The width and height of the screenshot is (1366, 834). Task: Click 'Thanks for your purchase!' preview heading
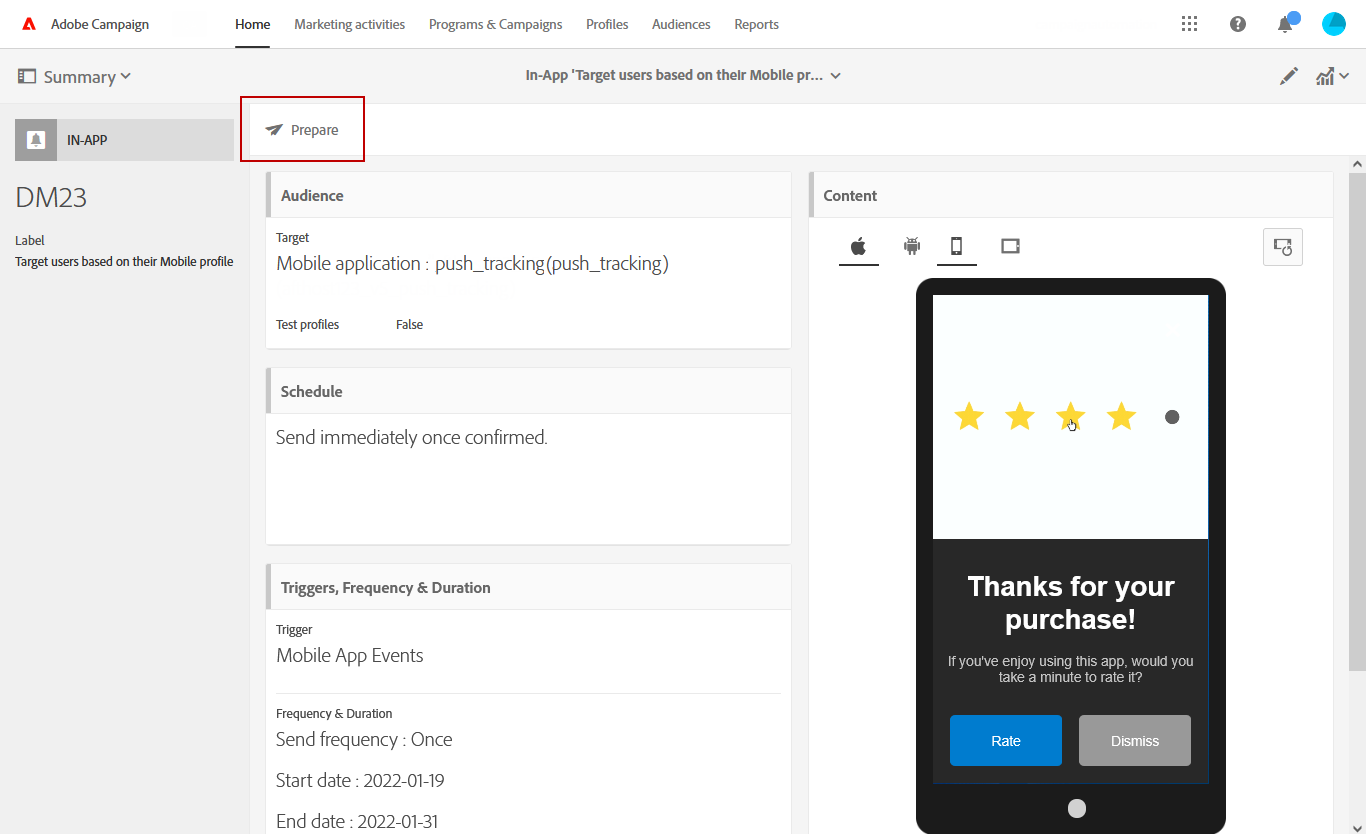coord(1071,602)
